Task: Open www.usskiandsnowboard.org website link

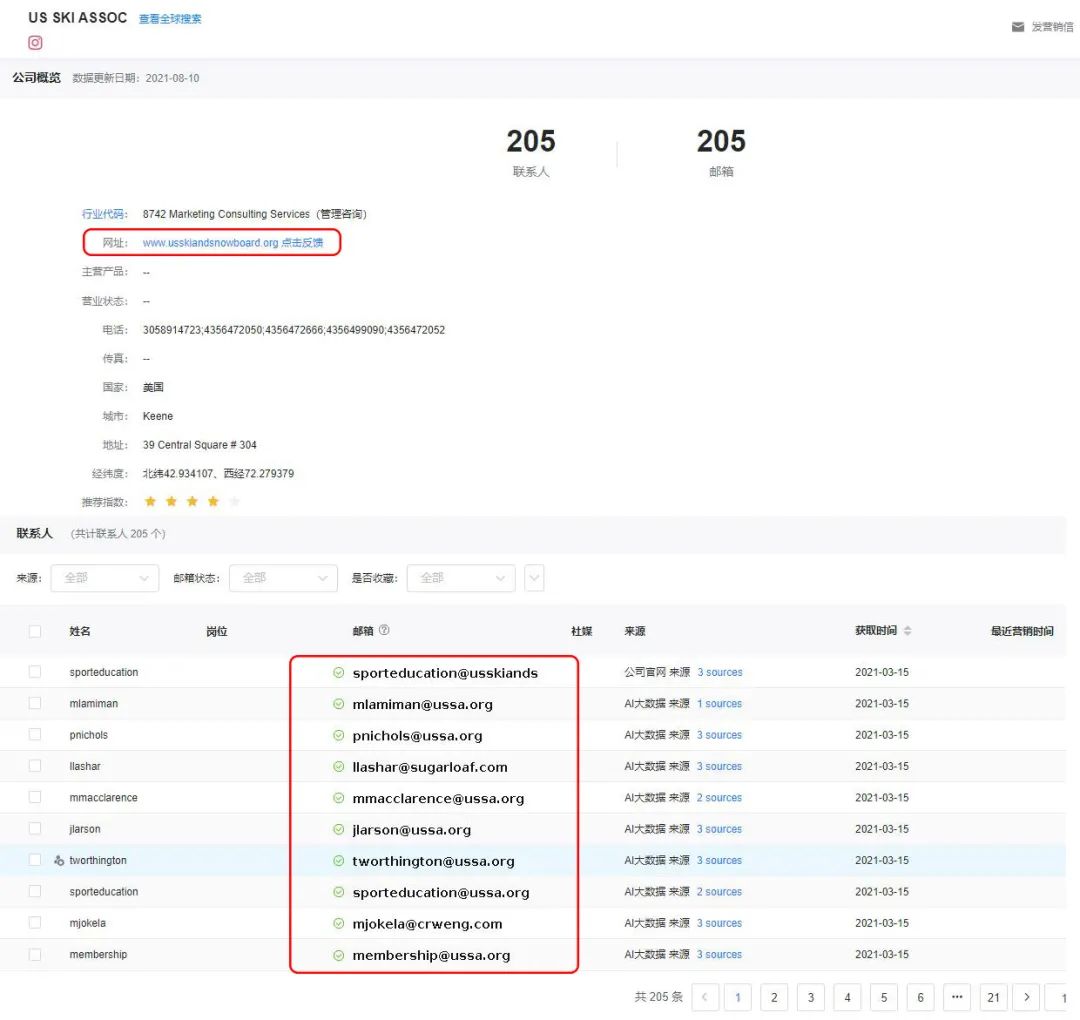Action: [x=210, y=242]
